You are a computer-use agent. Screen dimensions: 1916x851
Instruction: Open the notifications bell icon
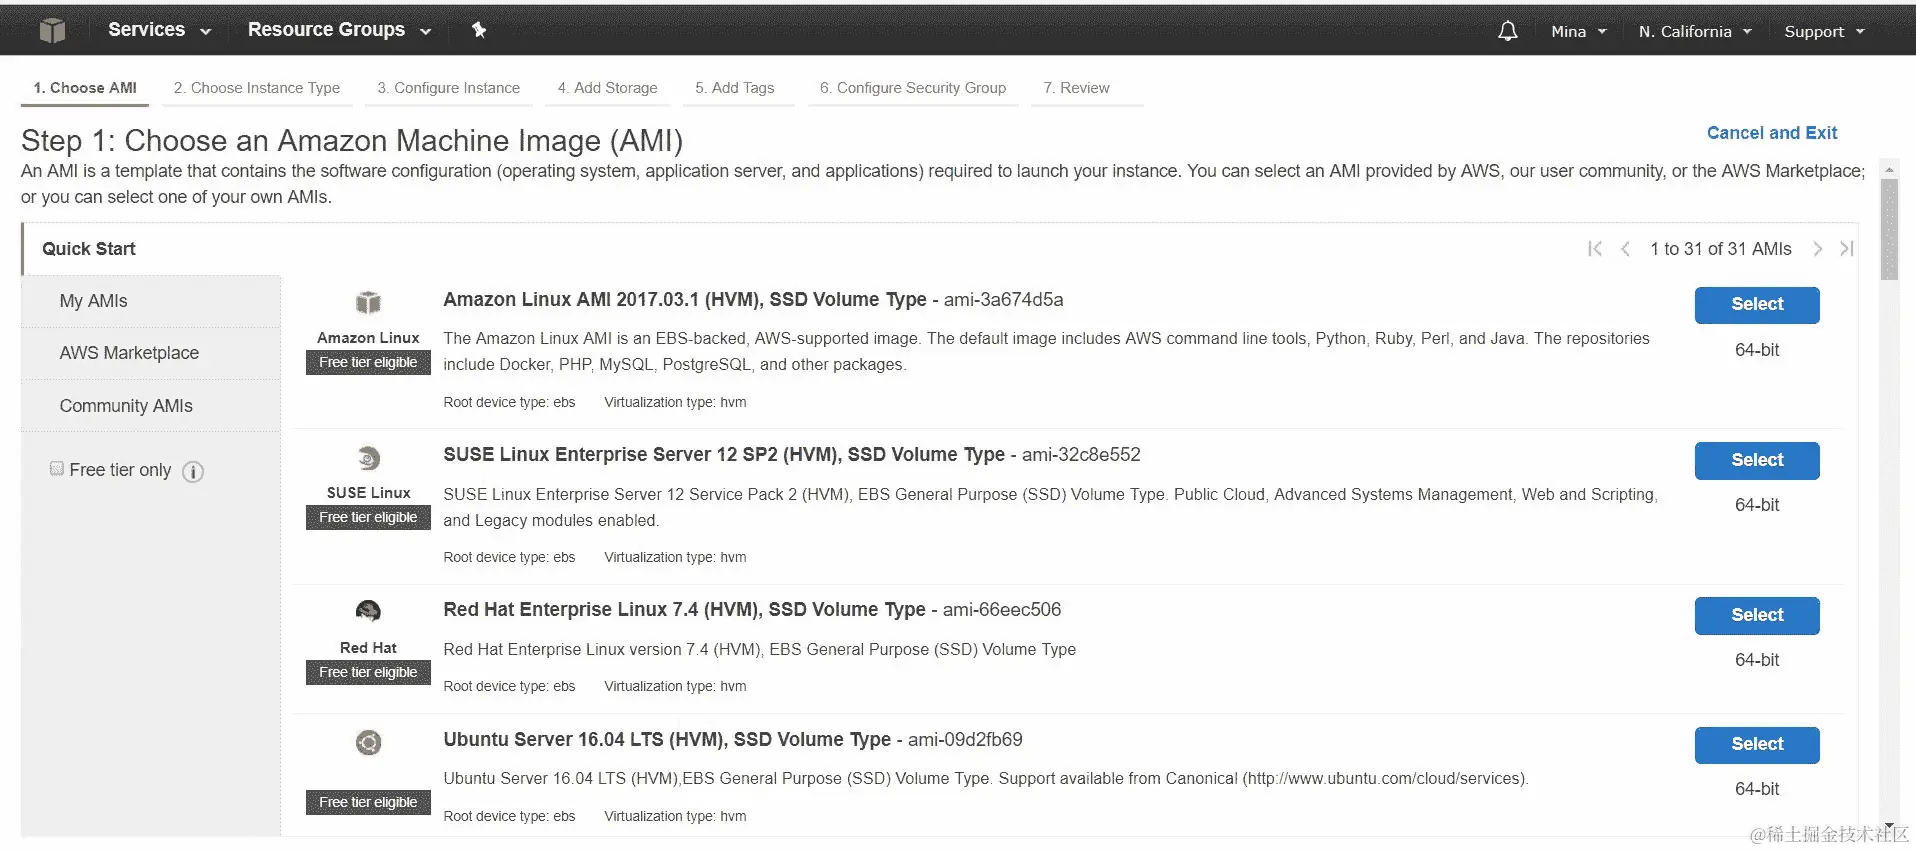[1508, 31]
